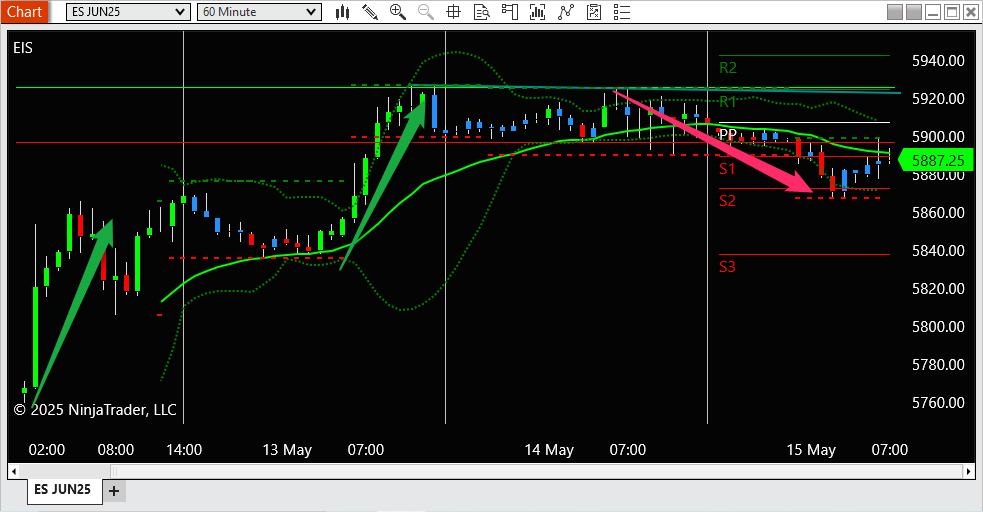This screenshot has height=512, width=983.
Task: Open the chart properties list icon
Action: (621, 12)
